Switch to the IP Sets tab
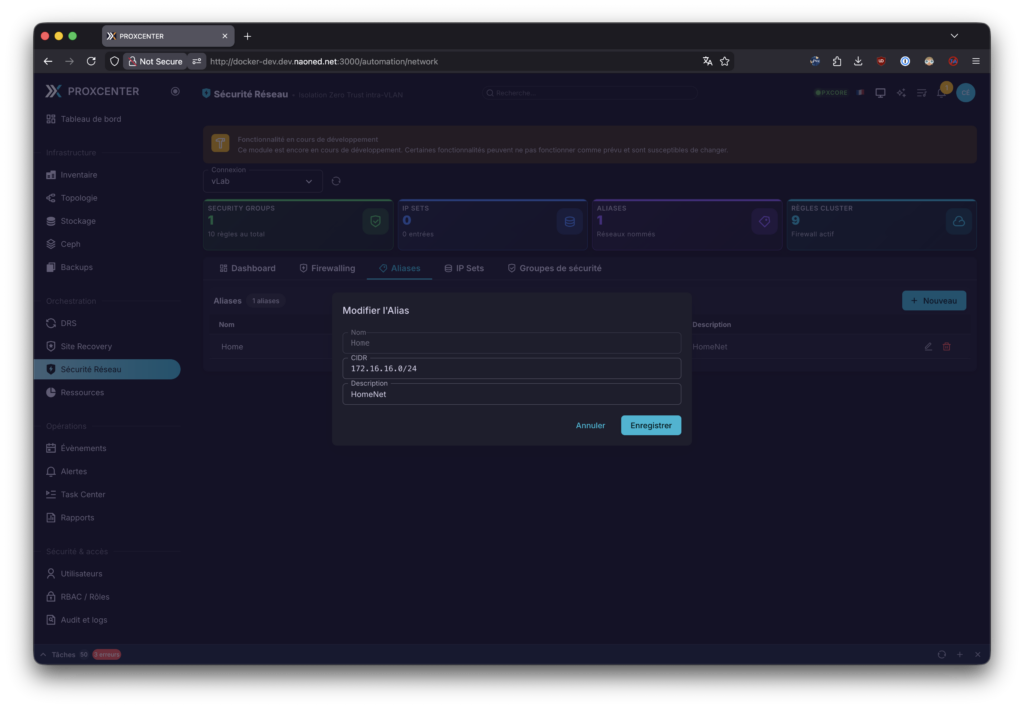The height and width of the screenshot is (709, 1024). pyautogui.click(x=464, y=268)
